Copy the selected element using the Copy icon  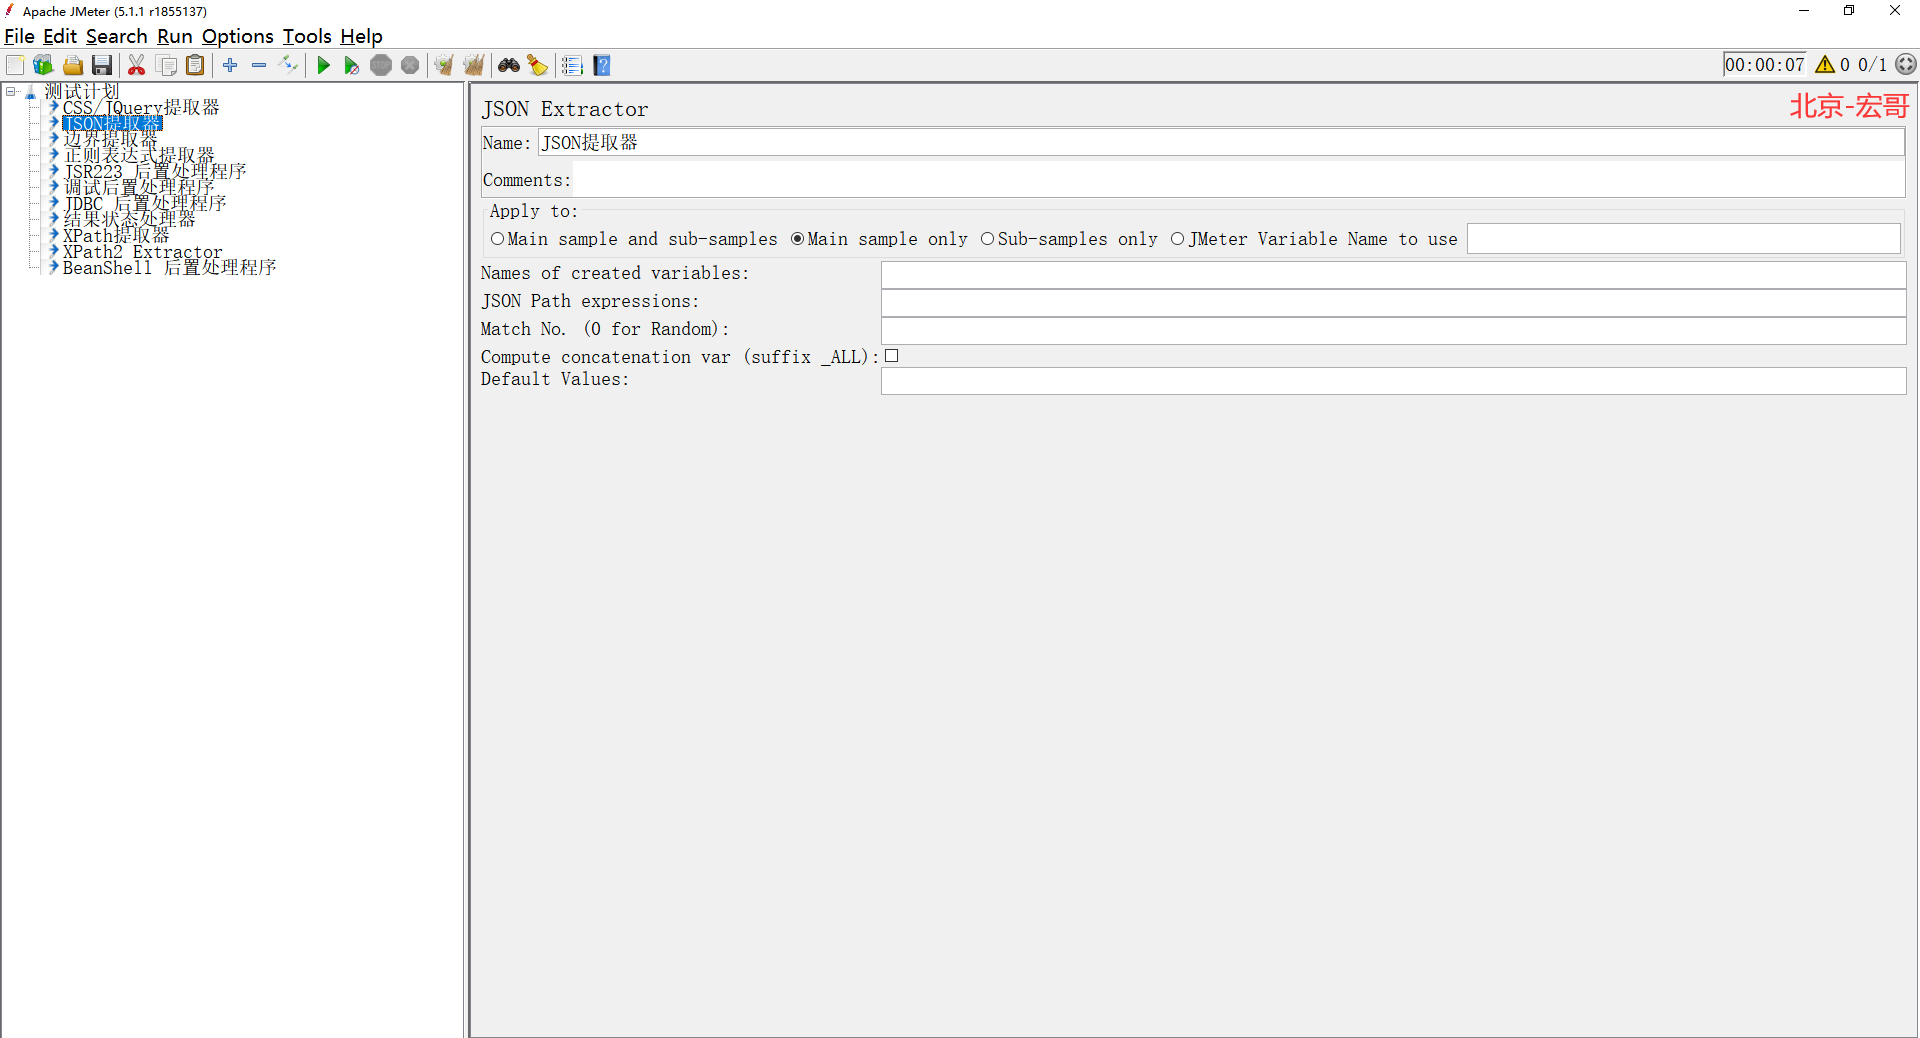(167, 66)
